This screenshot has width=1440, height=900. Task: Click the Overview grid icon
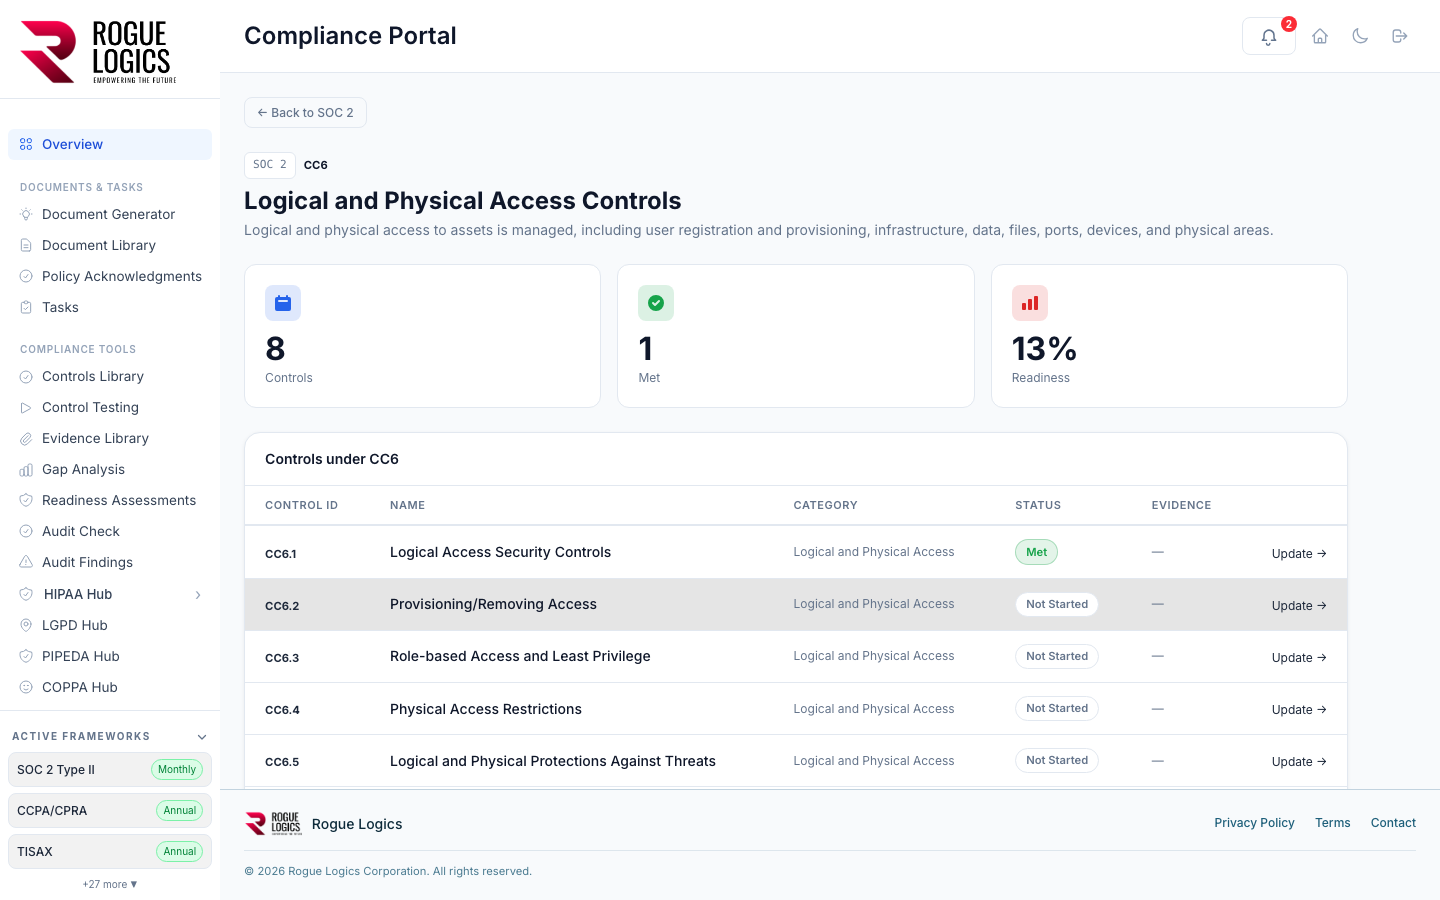click(26, 144)
